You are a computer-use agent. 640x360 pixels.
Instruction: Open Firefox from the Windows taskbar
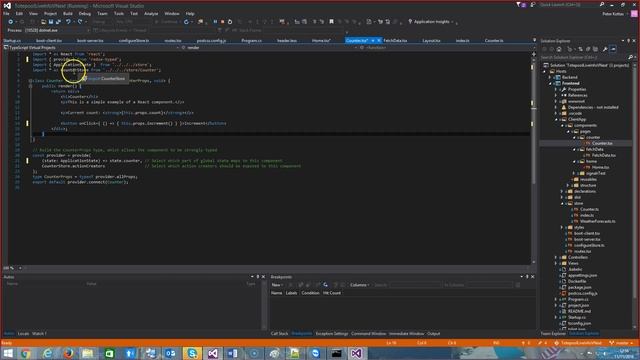pyautogui.click(x=68, y=353)
